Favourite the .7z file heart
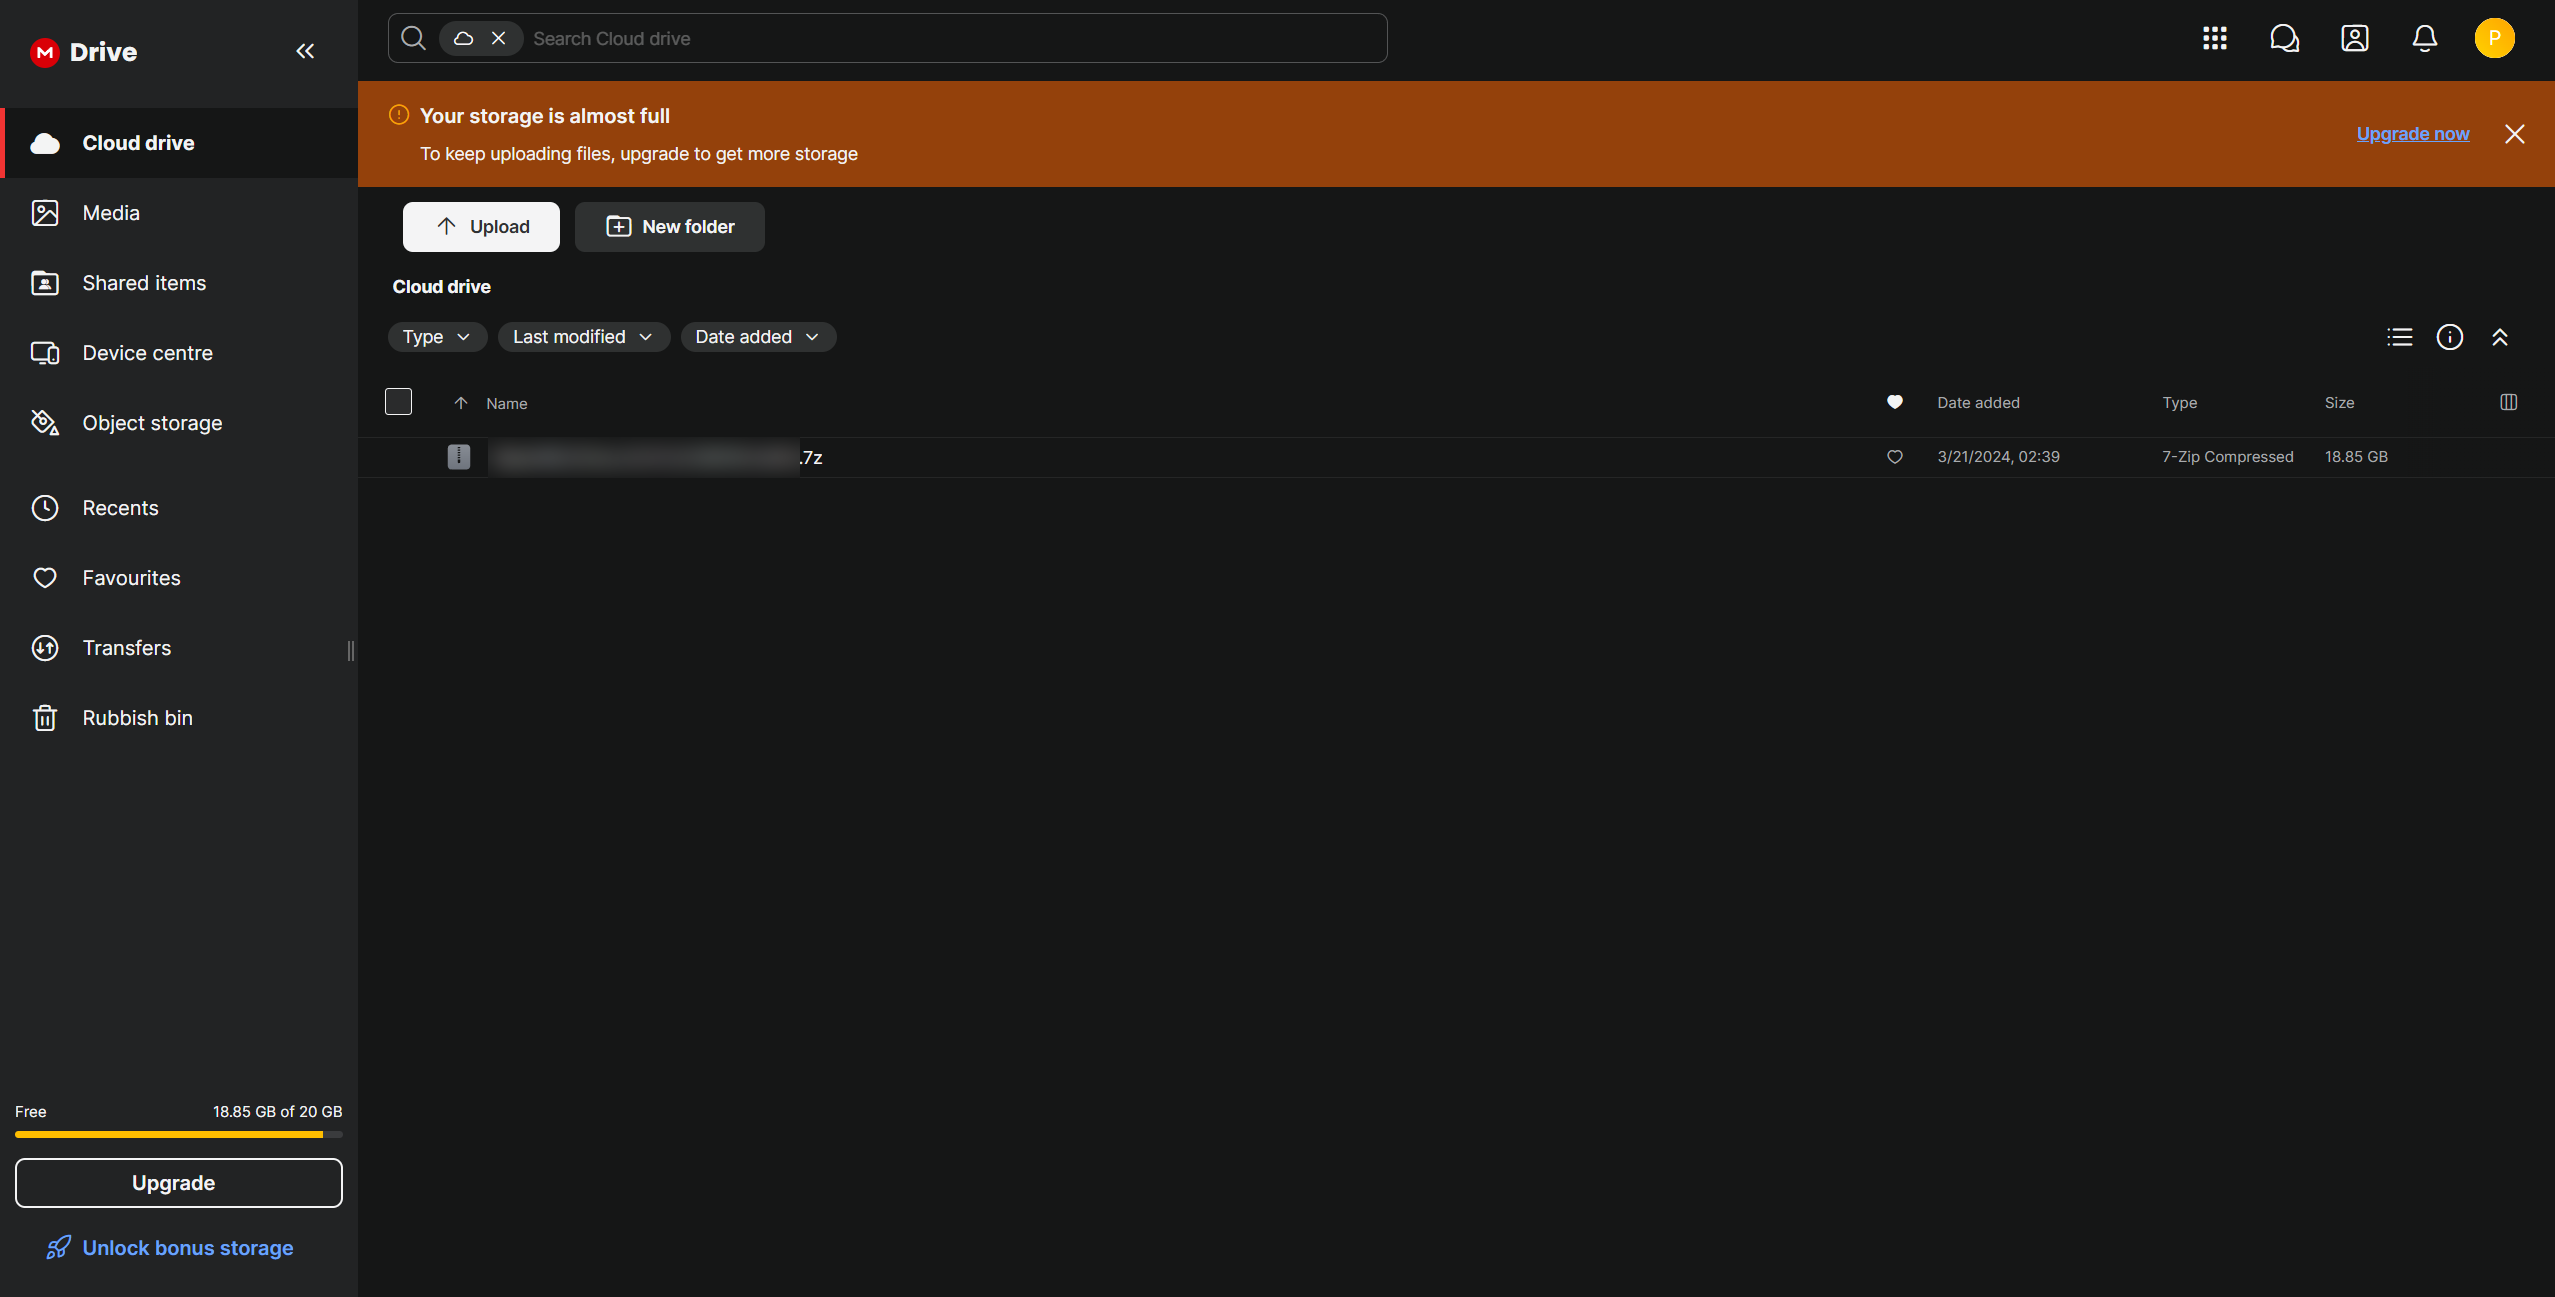 pyautogui.click(x=1894, y=457)
